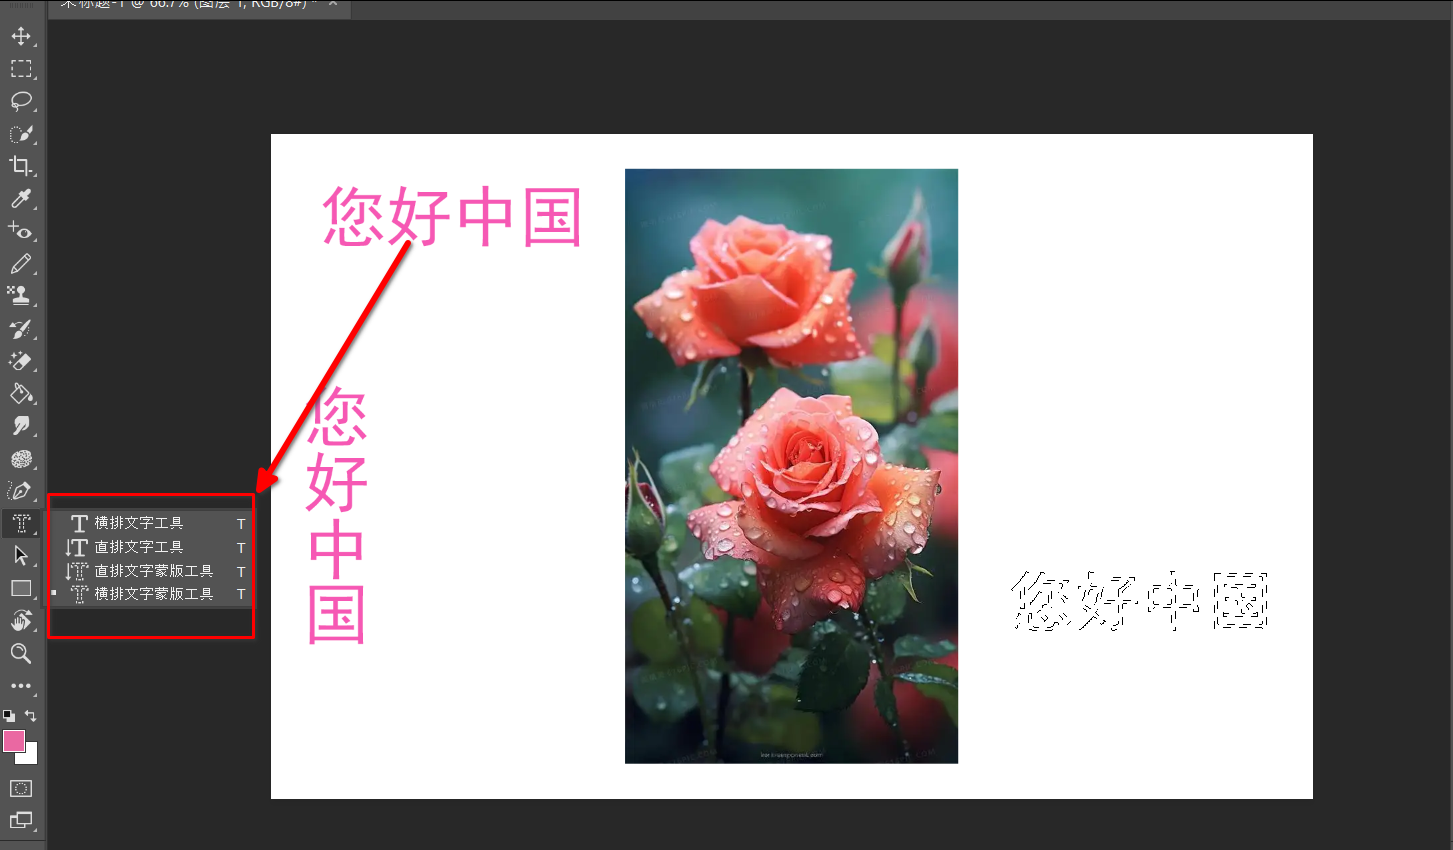Toggle Quick Mask mode
Screen dimensions: 1453x850
[x=21, y=789]
